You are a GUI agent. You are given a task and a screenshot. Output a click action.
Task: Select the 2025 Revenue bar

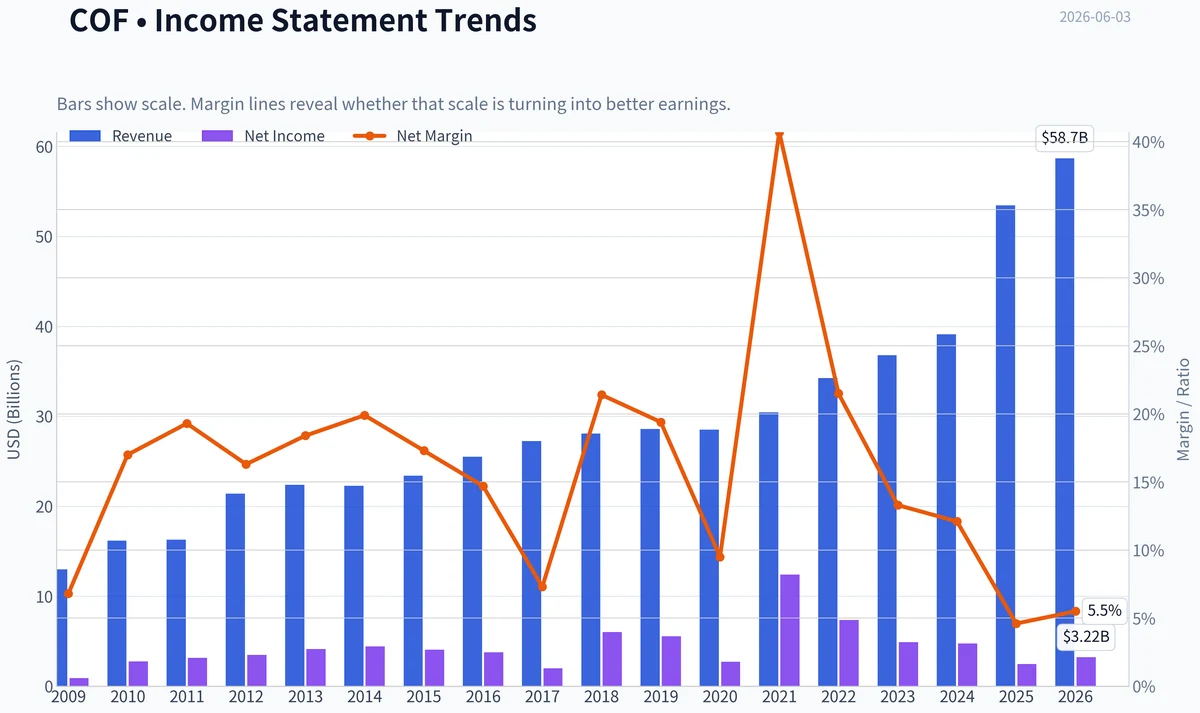click(1006, 446)
